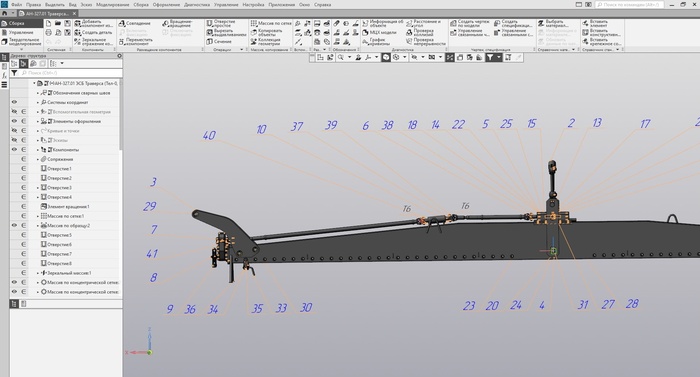700x377 pixels.
Task: Click the command search field
Action: click(x=629, y=4)
